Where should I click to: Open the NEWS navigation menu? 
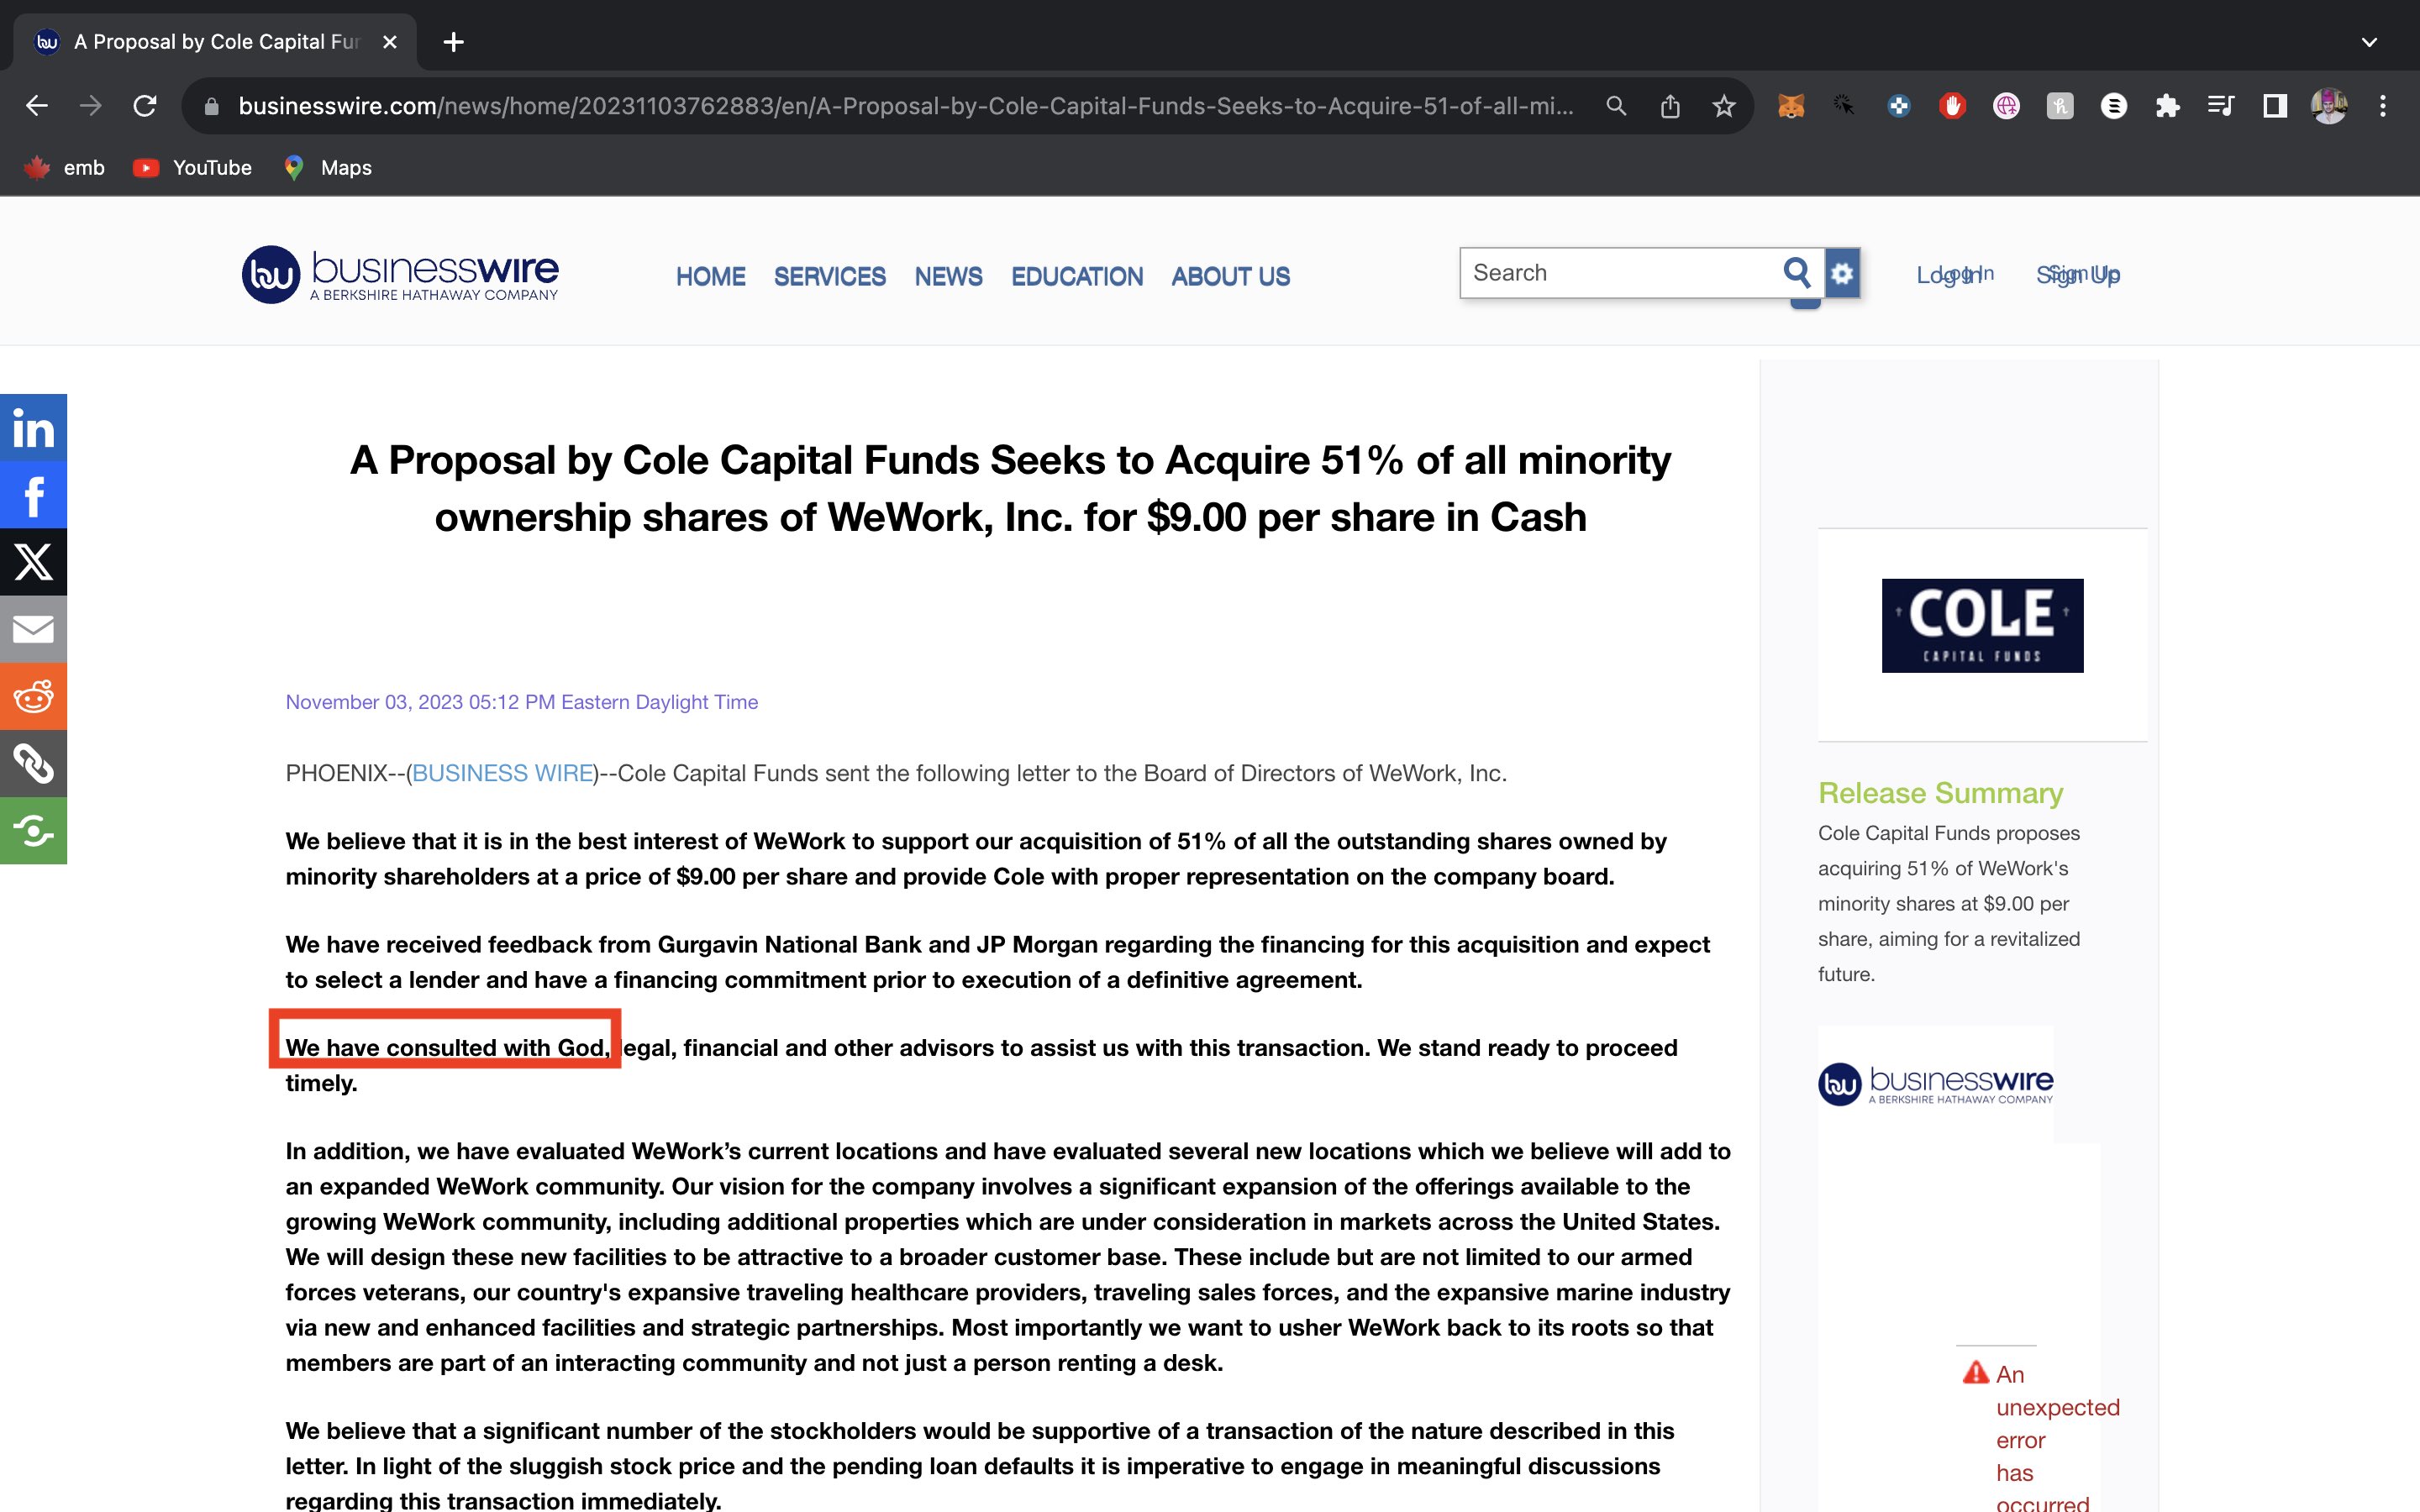(948, 276)
